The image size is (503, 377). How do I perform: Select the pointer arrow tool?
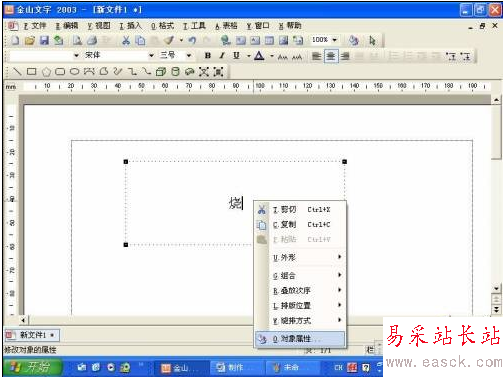[372, 40]
